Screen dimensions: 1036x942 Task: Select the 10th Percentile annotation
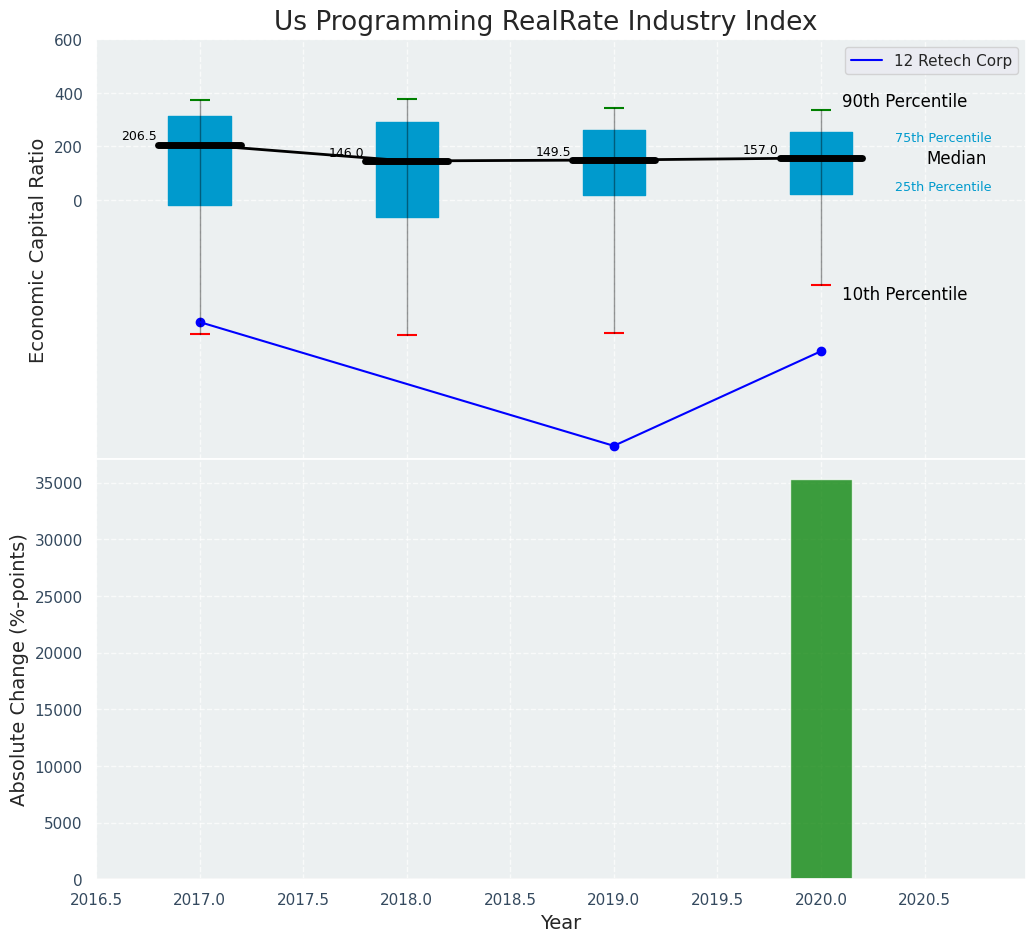(904, 295)
